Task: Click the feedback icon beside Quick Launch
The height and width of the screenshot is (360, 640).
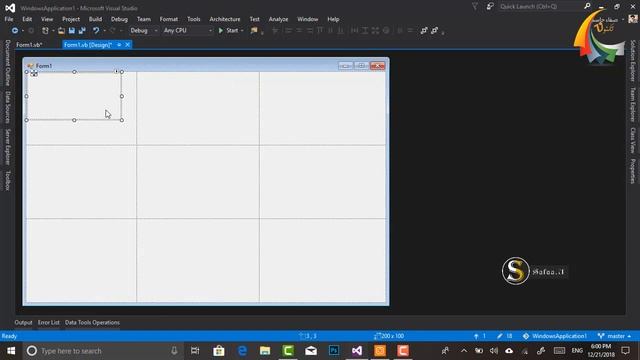Action: [490, 7]
